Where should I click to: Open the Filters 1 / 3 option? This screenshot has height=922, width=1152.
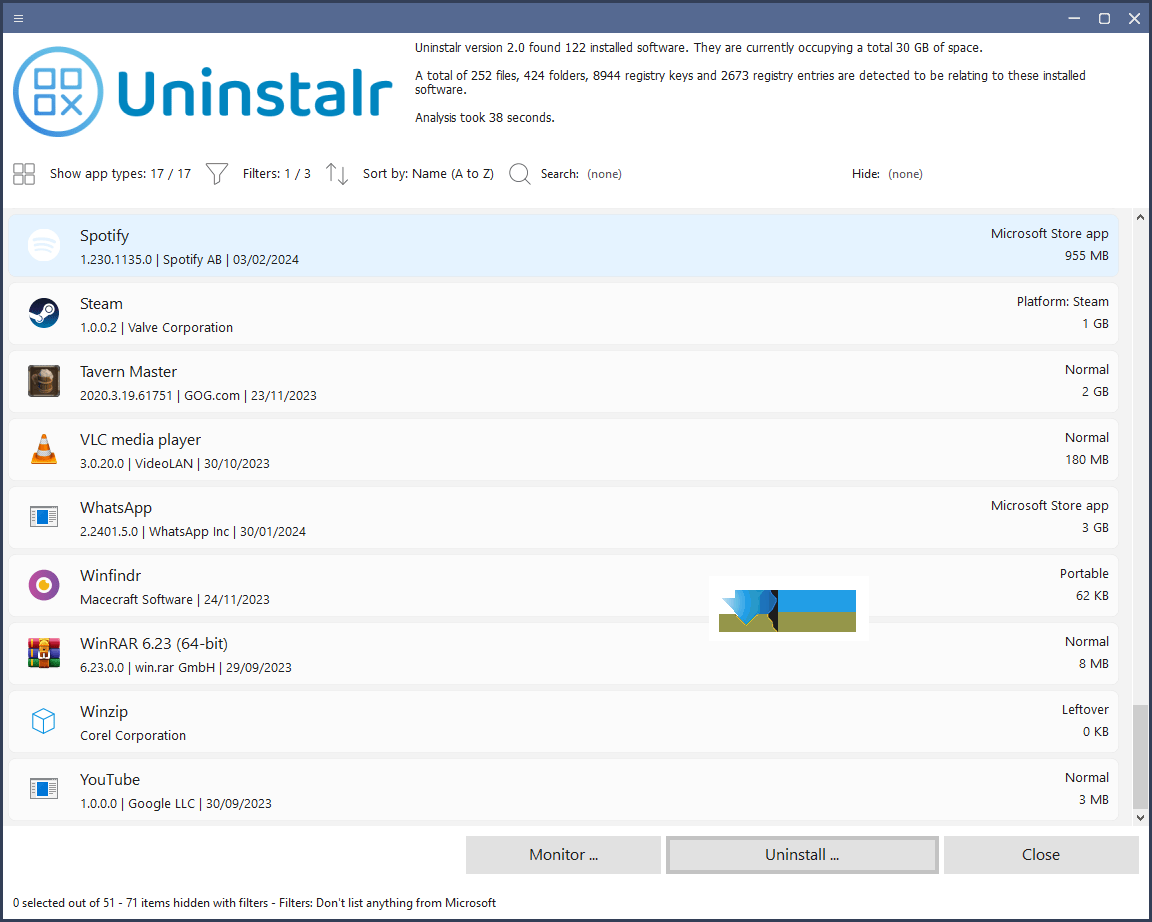click(277, 174)
